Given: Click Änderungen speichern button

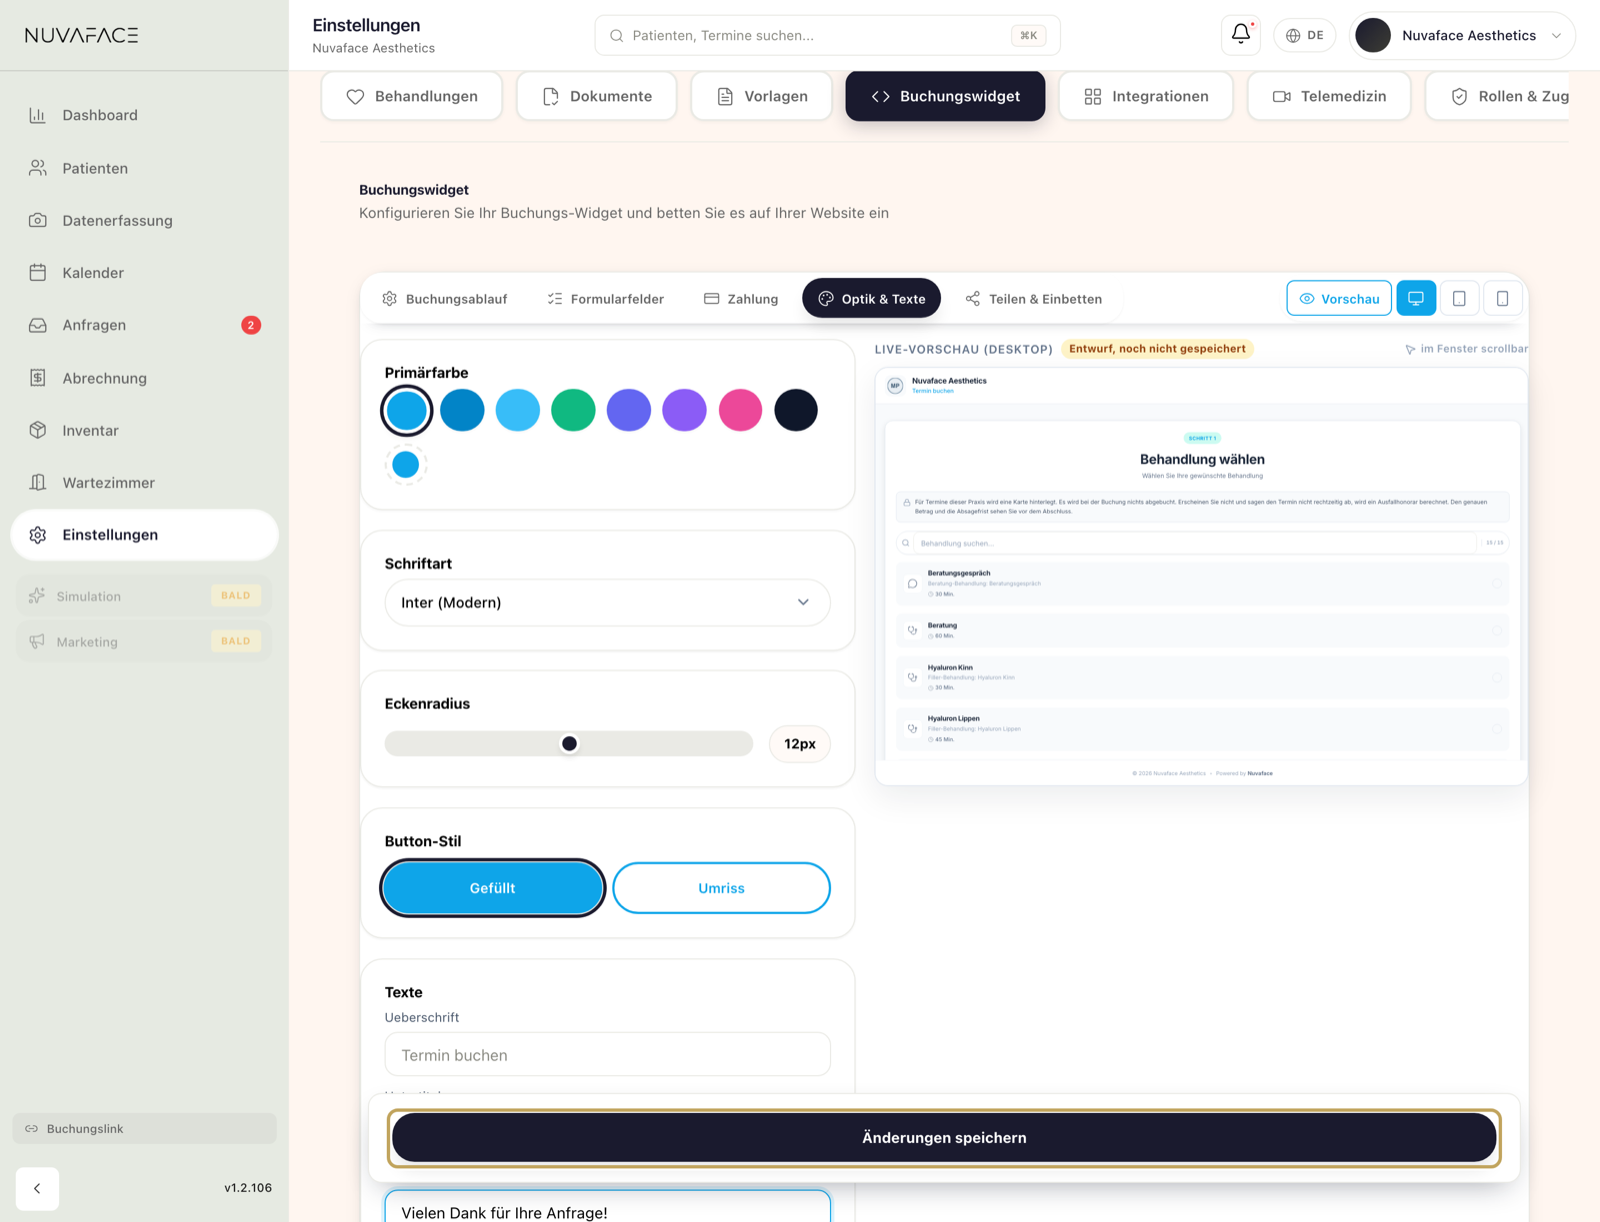Looking at the screenshot, I should tap(944, 1138).
